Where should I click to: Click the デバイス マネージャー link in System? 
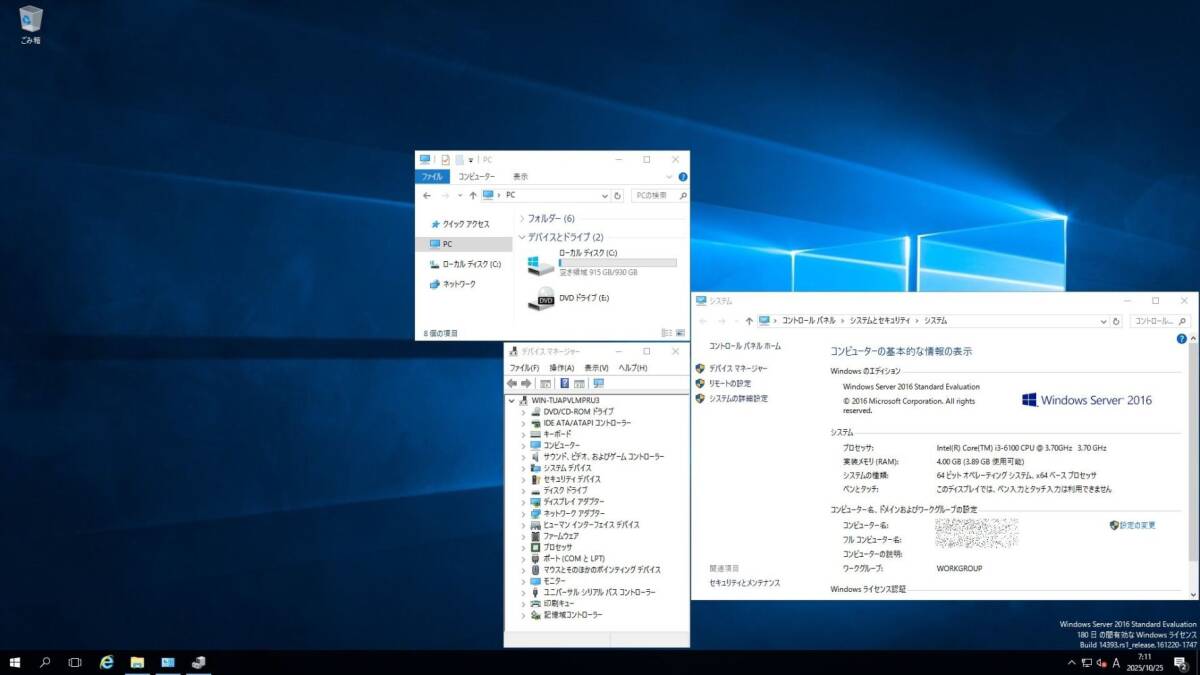point(738,369)
